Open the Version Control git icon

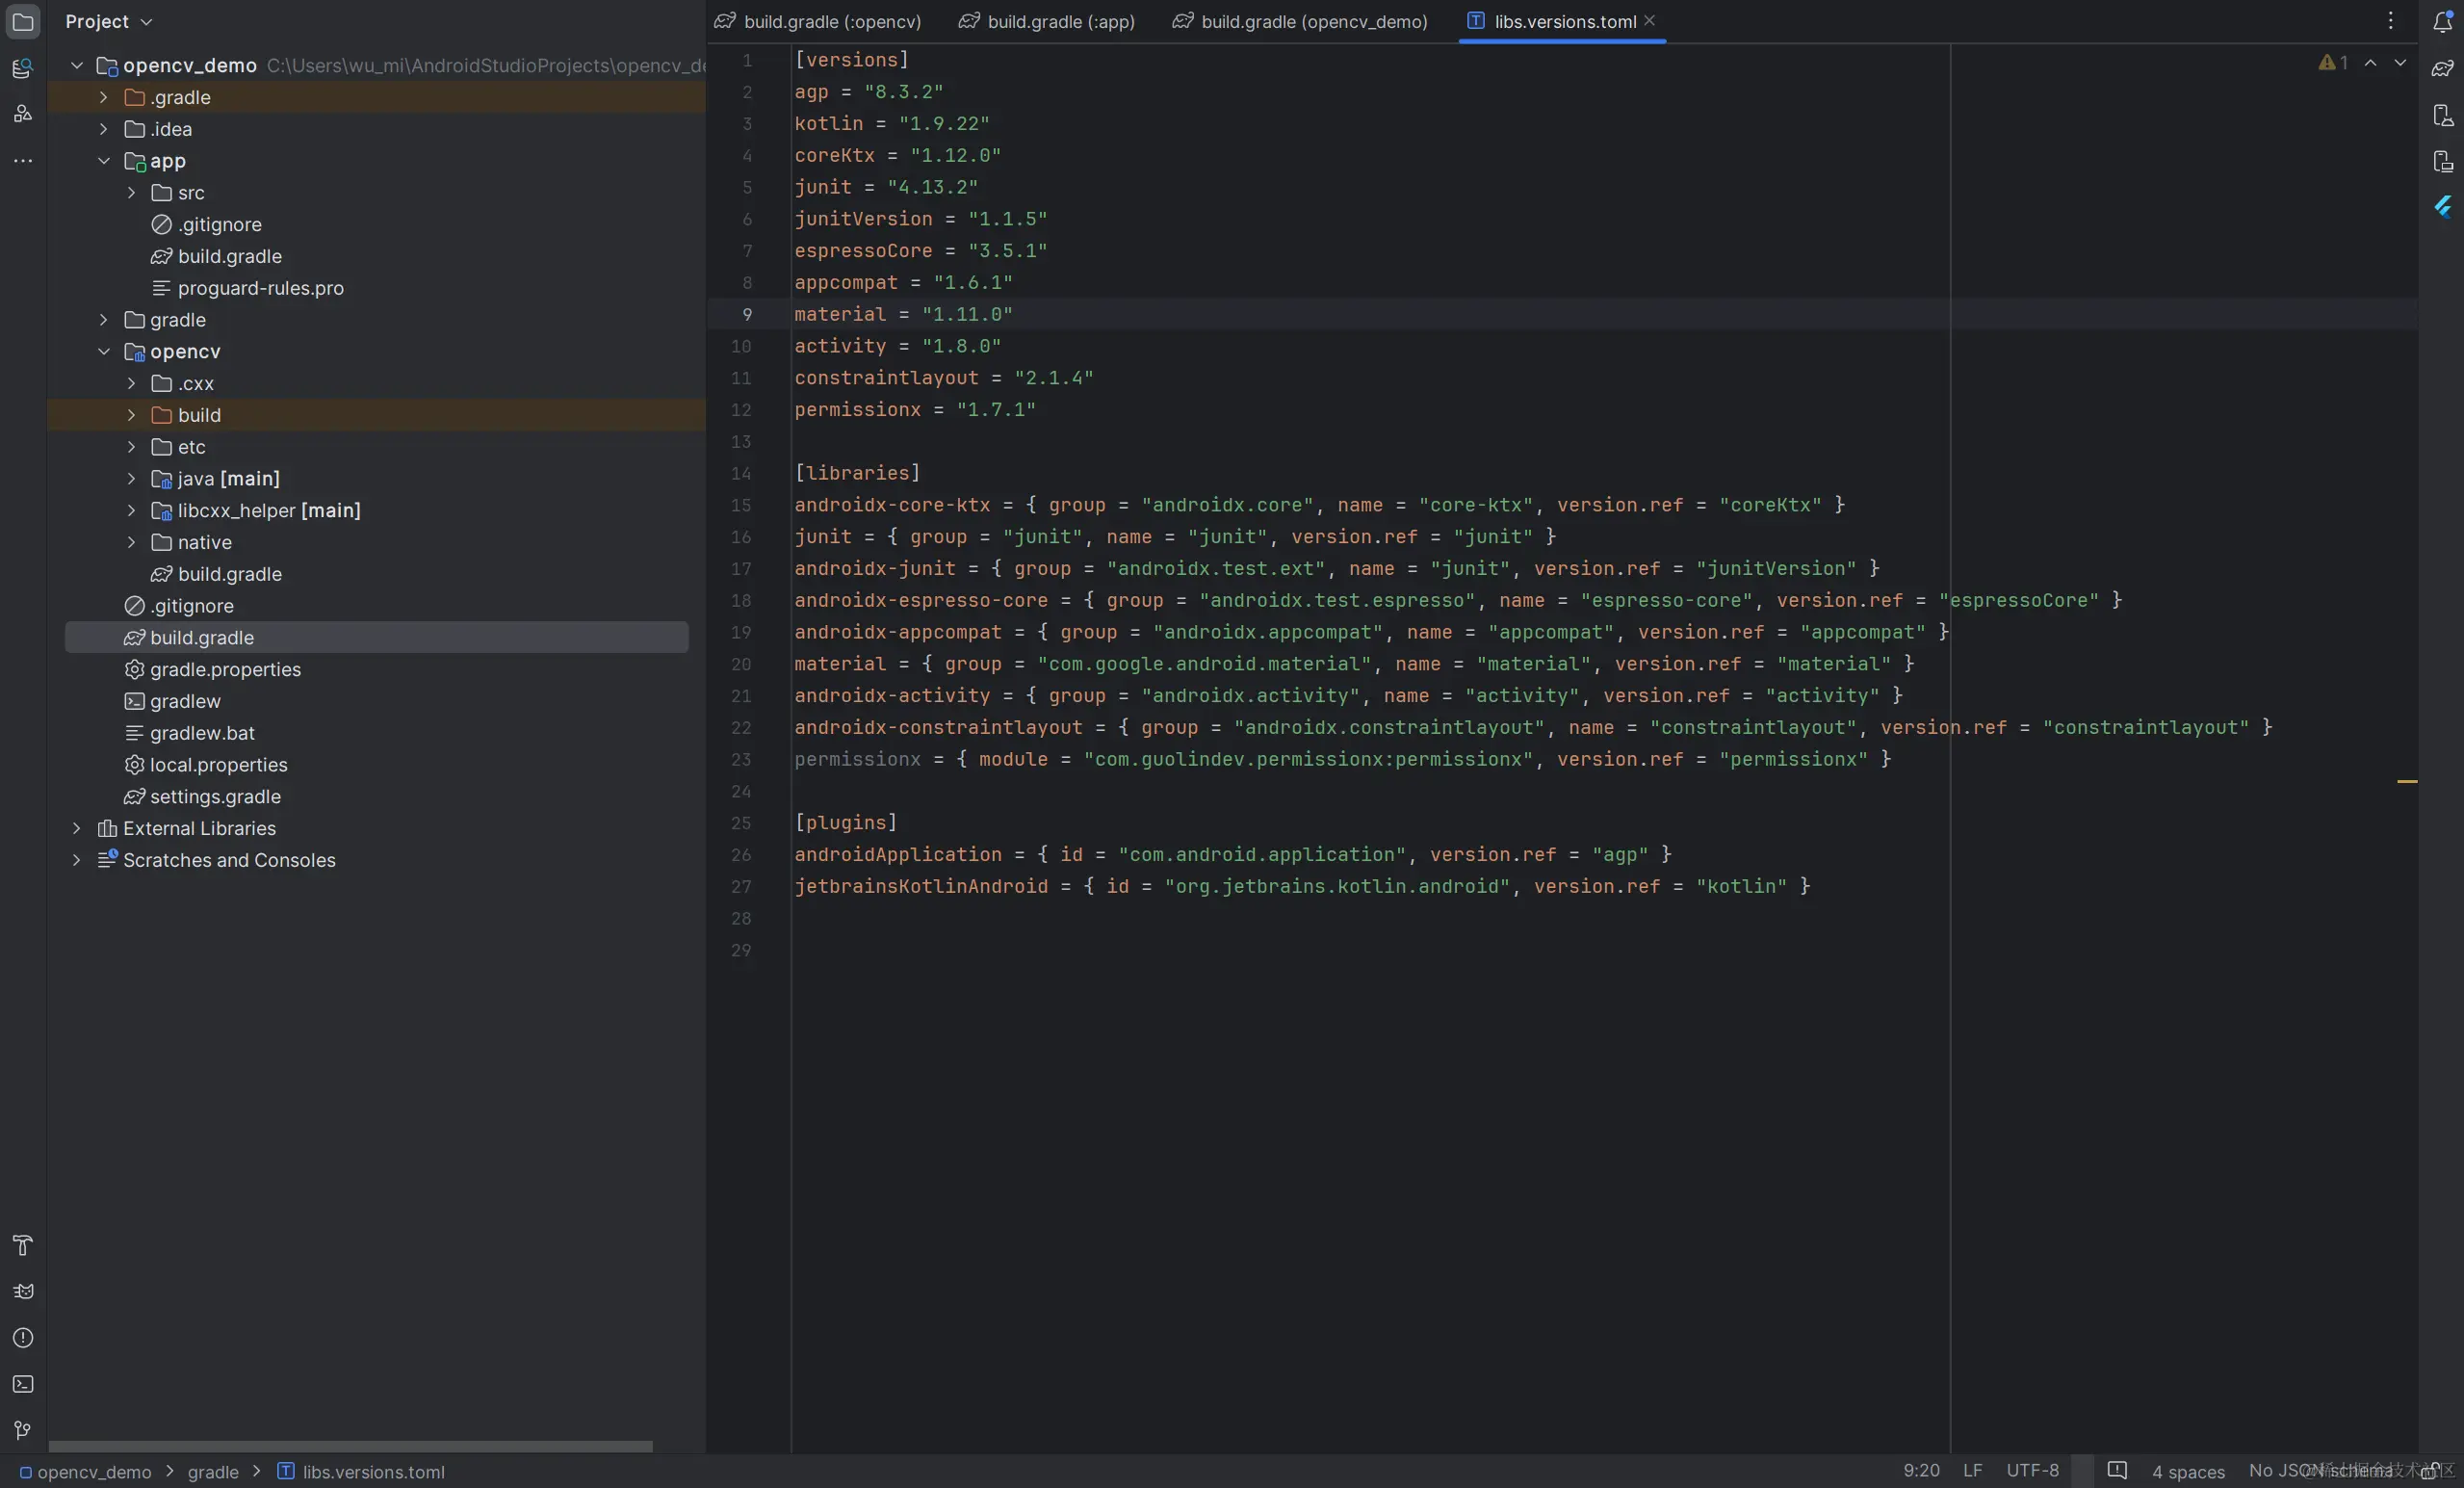pos(22,1430)
